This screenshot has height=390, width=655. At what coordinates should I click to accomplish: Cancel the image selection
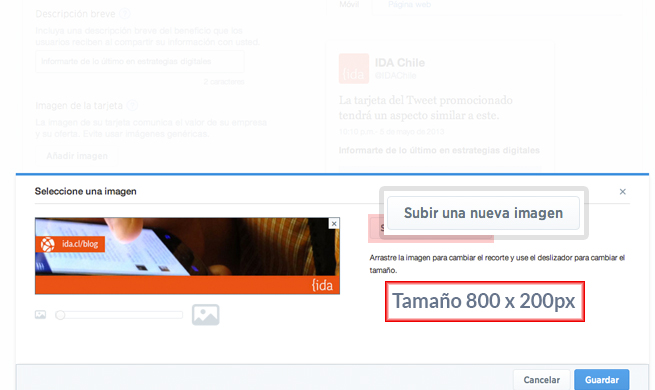click(541, 380)
